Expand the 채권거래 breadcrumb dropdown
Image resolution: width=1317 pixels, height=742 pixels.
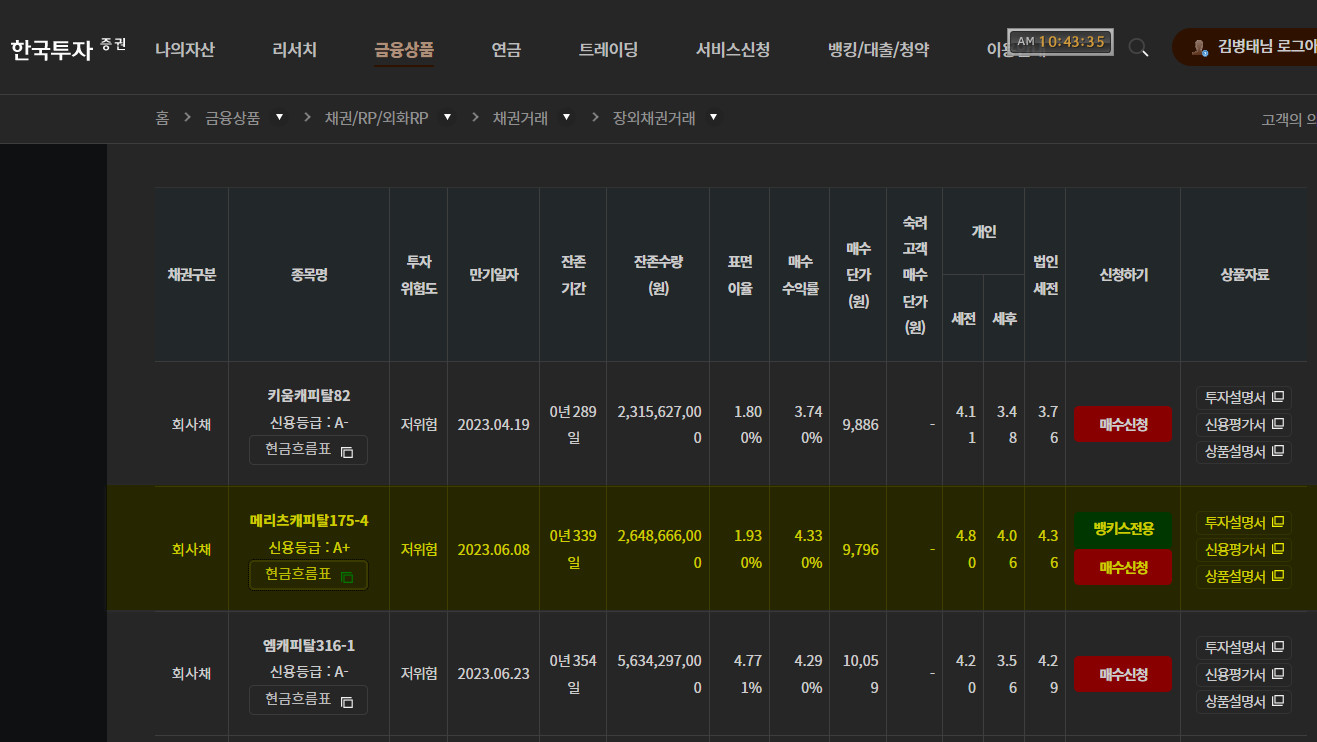[x=567, y=117]
